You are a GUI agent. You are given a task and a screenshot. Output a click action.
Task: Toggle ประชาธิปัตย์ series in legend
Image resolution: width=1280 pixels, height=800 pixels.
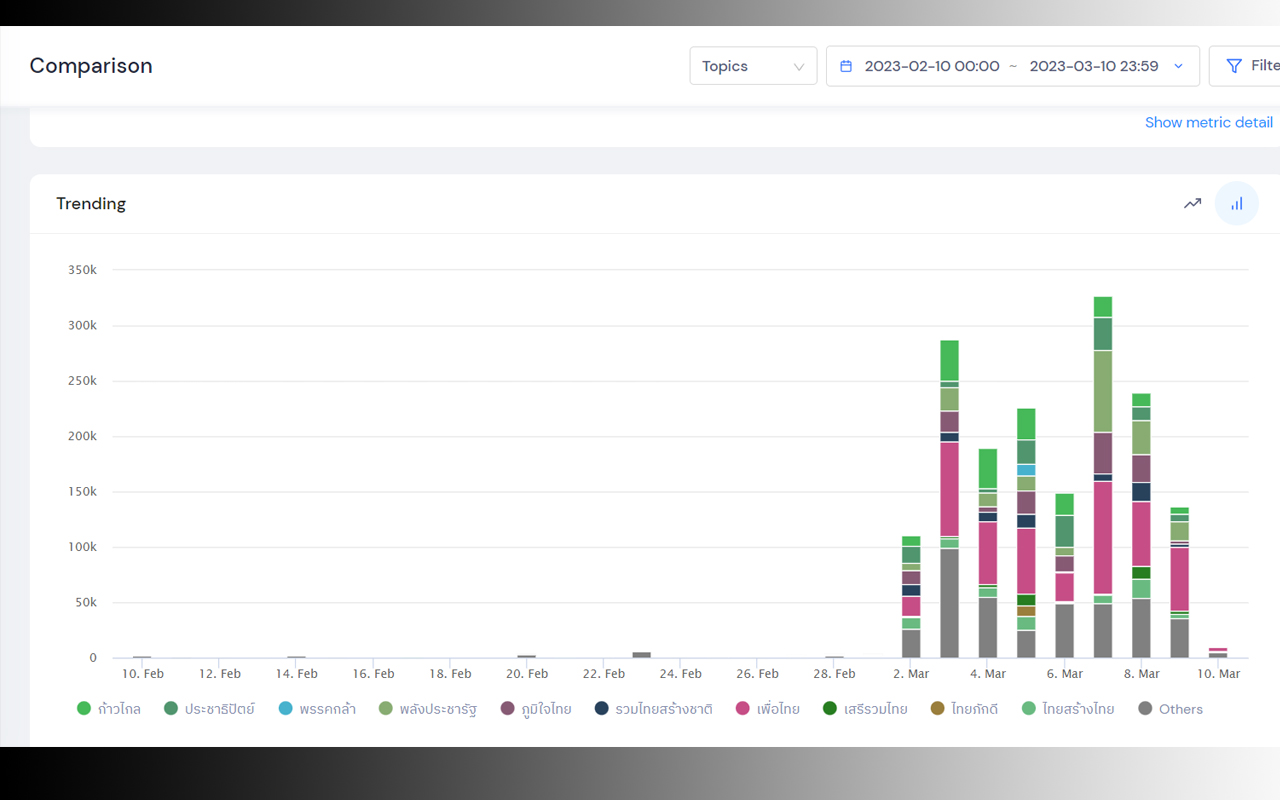click(209, 709)
